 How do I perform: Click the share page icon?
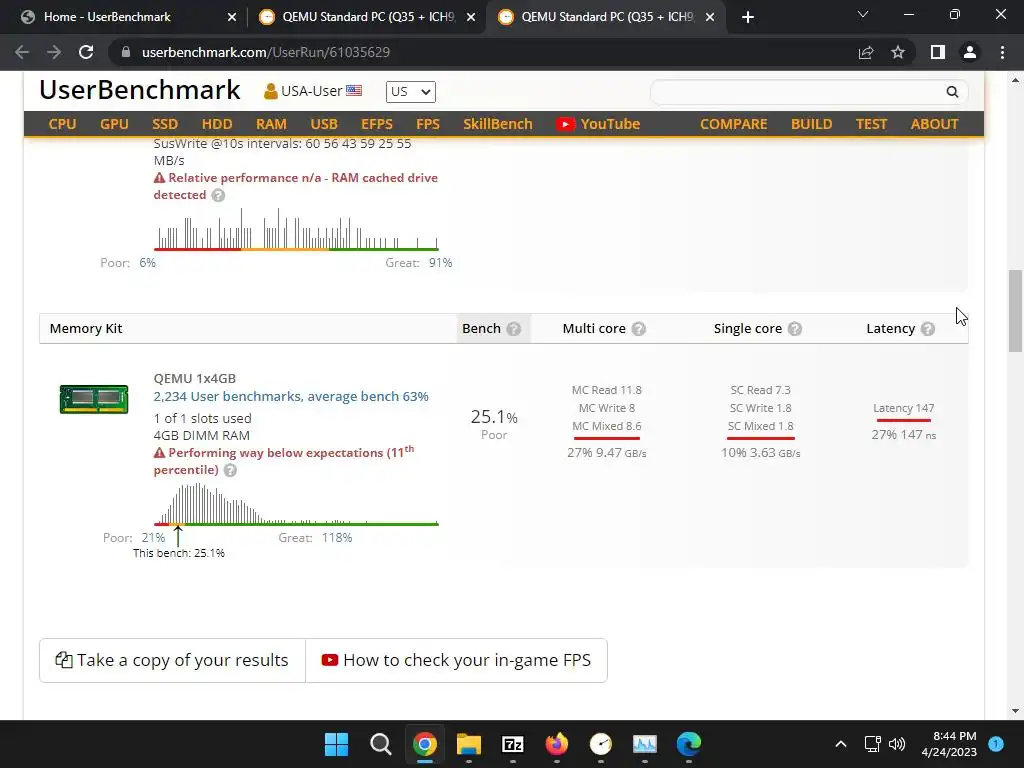click(866, 52)
